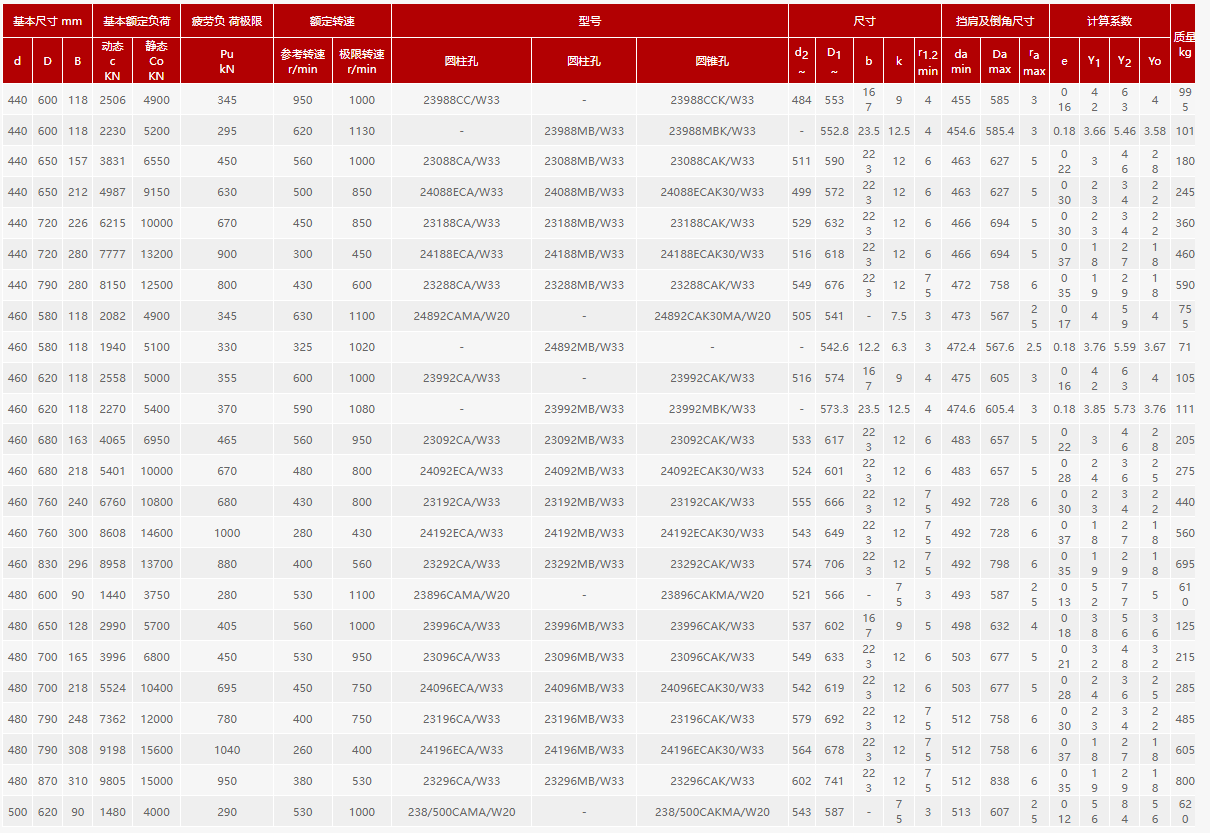Screen dimensions: 1210x833
Task: Select the 质量 kg column header
Action: (1184, 44)
